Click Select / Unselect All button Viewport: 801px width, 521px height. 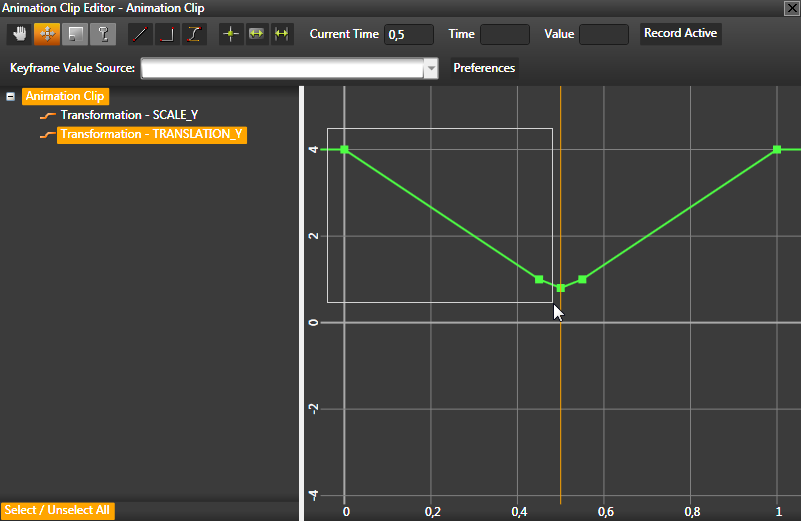point(58,511)
